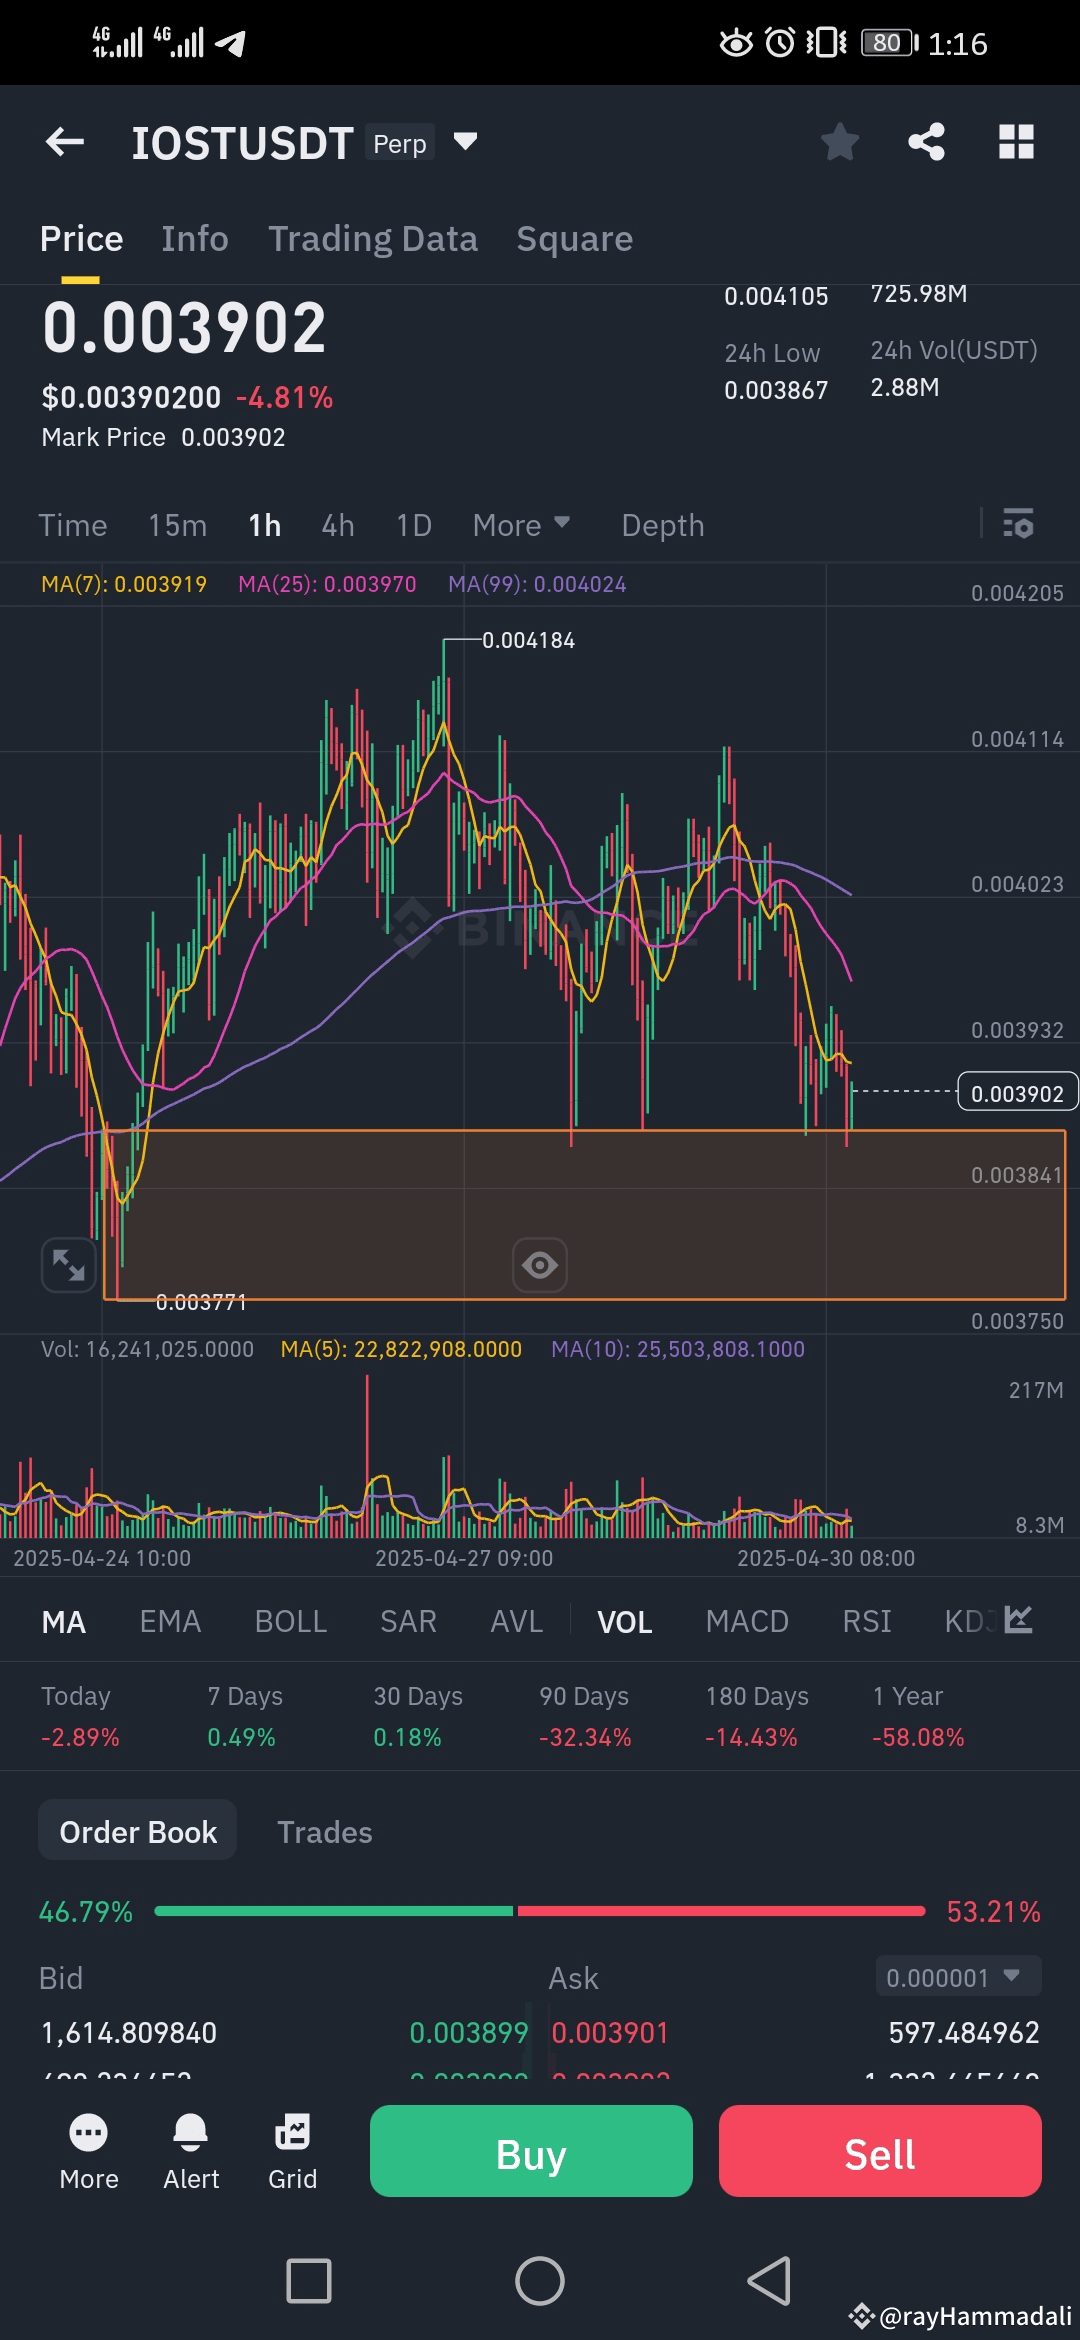Tap the green Buy button
1080x2340 pixels.
click(531, 2151)
